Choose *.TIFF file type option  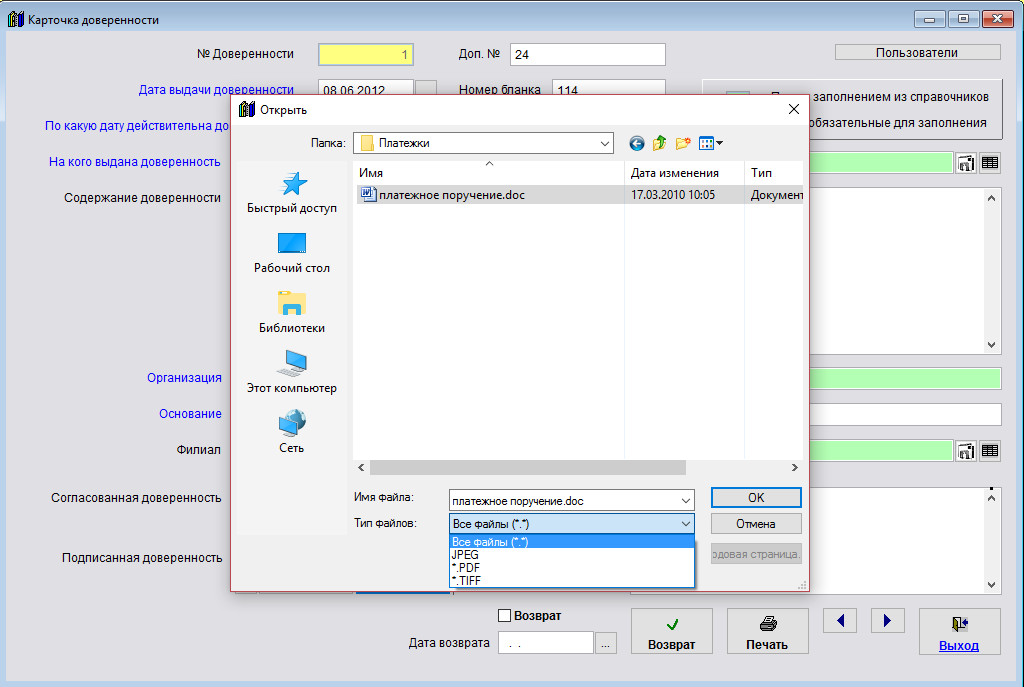[x=468, y=580]
